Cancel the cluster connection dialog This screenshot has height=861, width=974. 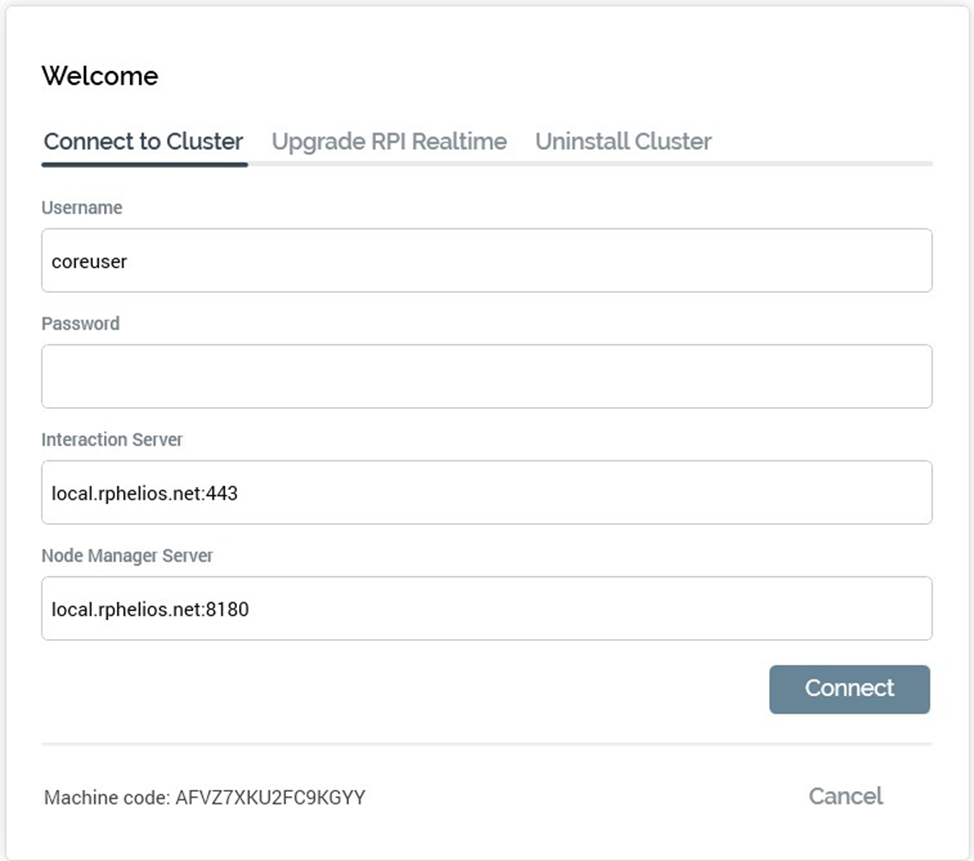pos(845,796)
